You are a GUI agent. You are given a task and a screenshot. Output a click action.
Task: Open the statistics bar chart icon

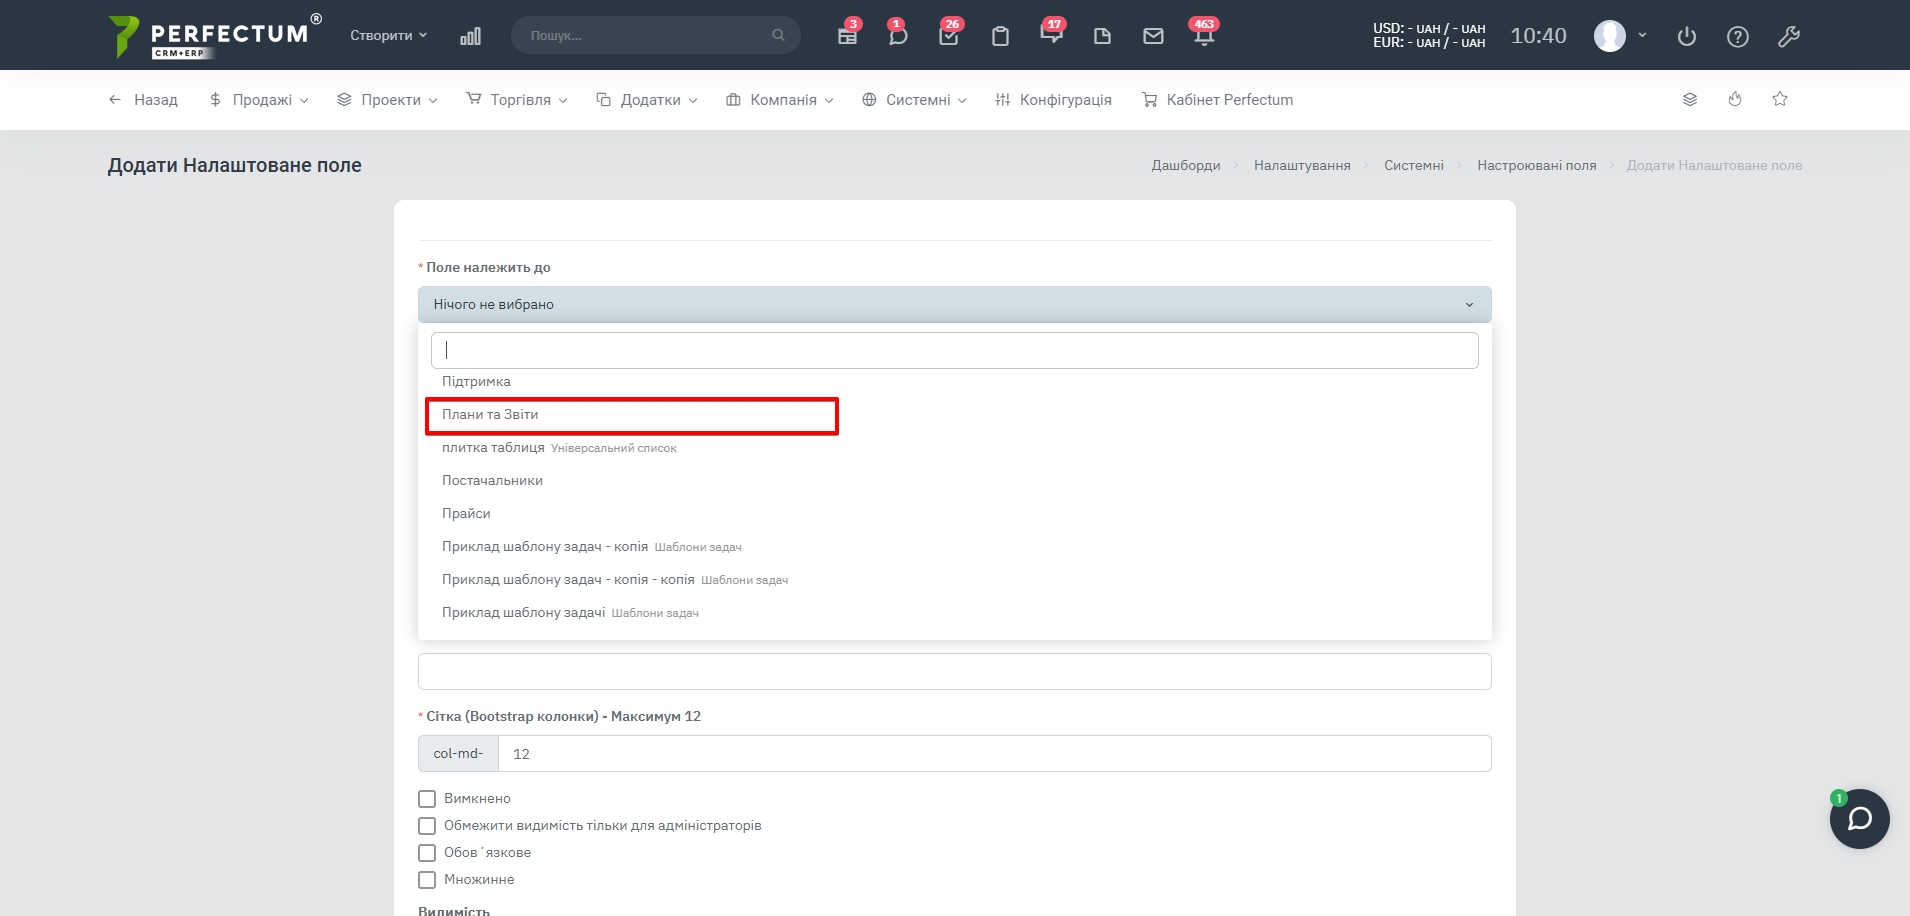coord(470,36)
